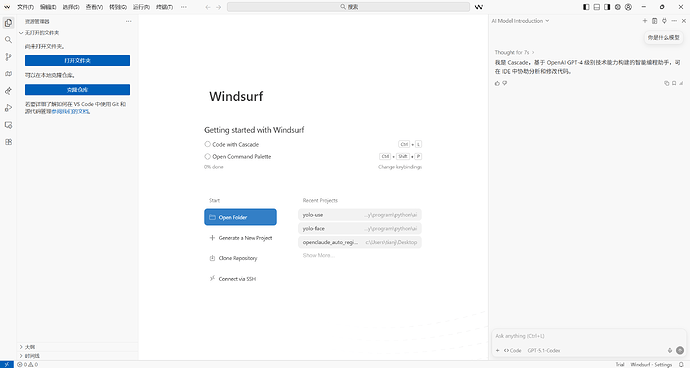Click the voice input microphone icon
Screen dimensions: 690x368
tap(670, 350)
